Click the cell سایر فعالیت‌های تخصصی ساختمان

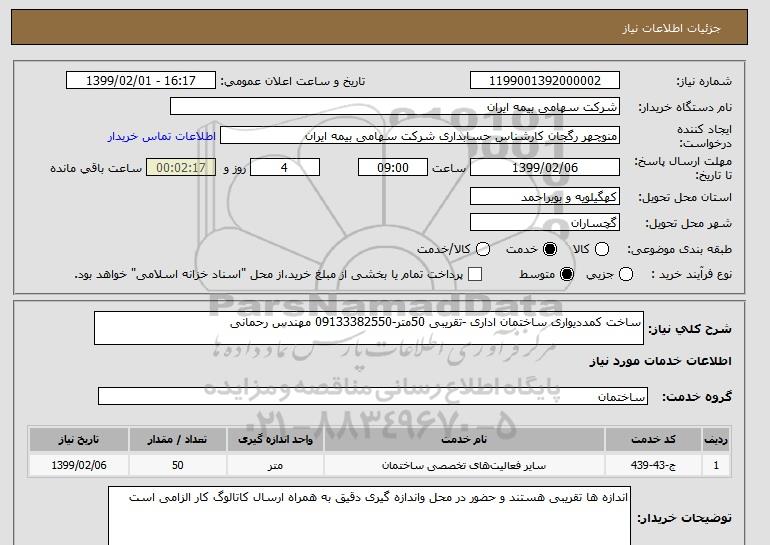pyautogui.click(x=464, y=465)
